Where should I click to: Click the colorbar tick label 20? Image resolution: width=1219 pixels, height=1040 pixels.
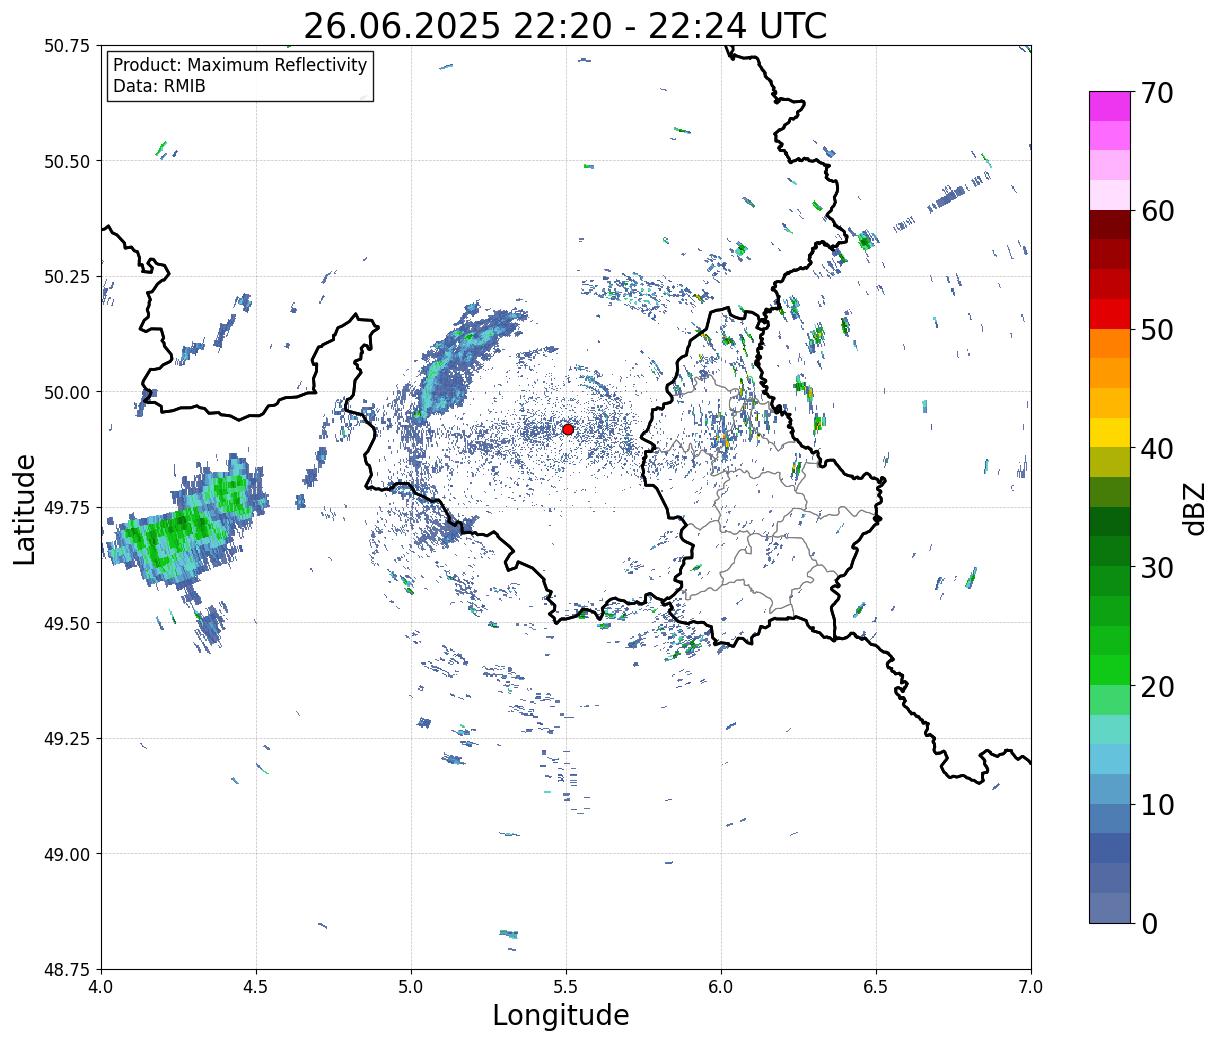tap(1158, 687)
